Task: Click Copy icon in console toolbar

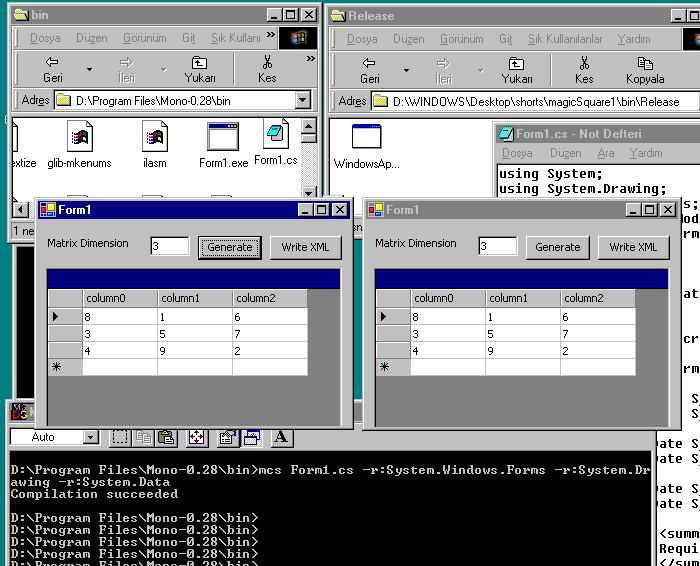Action: (x=144, y=437)
